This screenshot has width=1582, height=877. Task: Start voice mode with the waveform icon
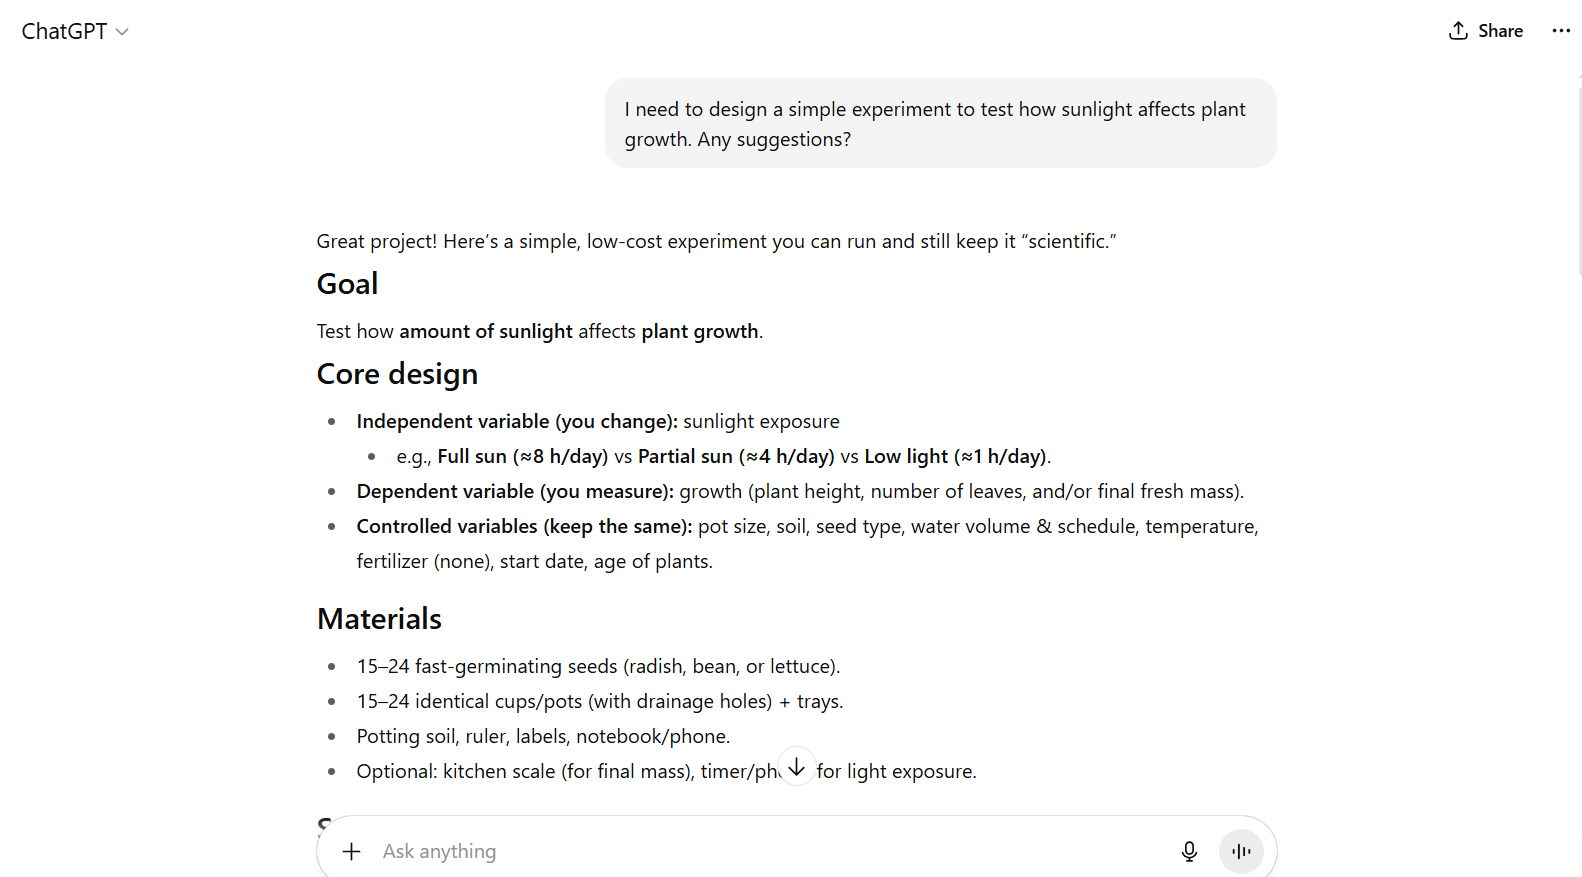click(1241, 851)
